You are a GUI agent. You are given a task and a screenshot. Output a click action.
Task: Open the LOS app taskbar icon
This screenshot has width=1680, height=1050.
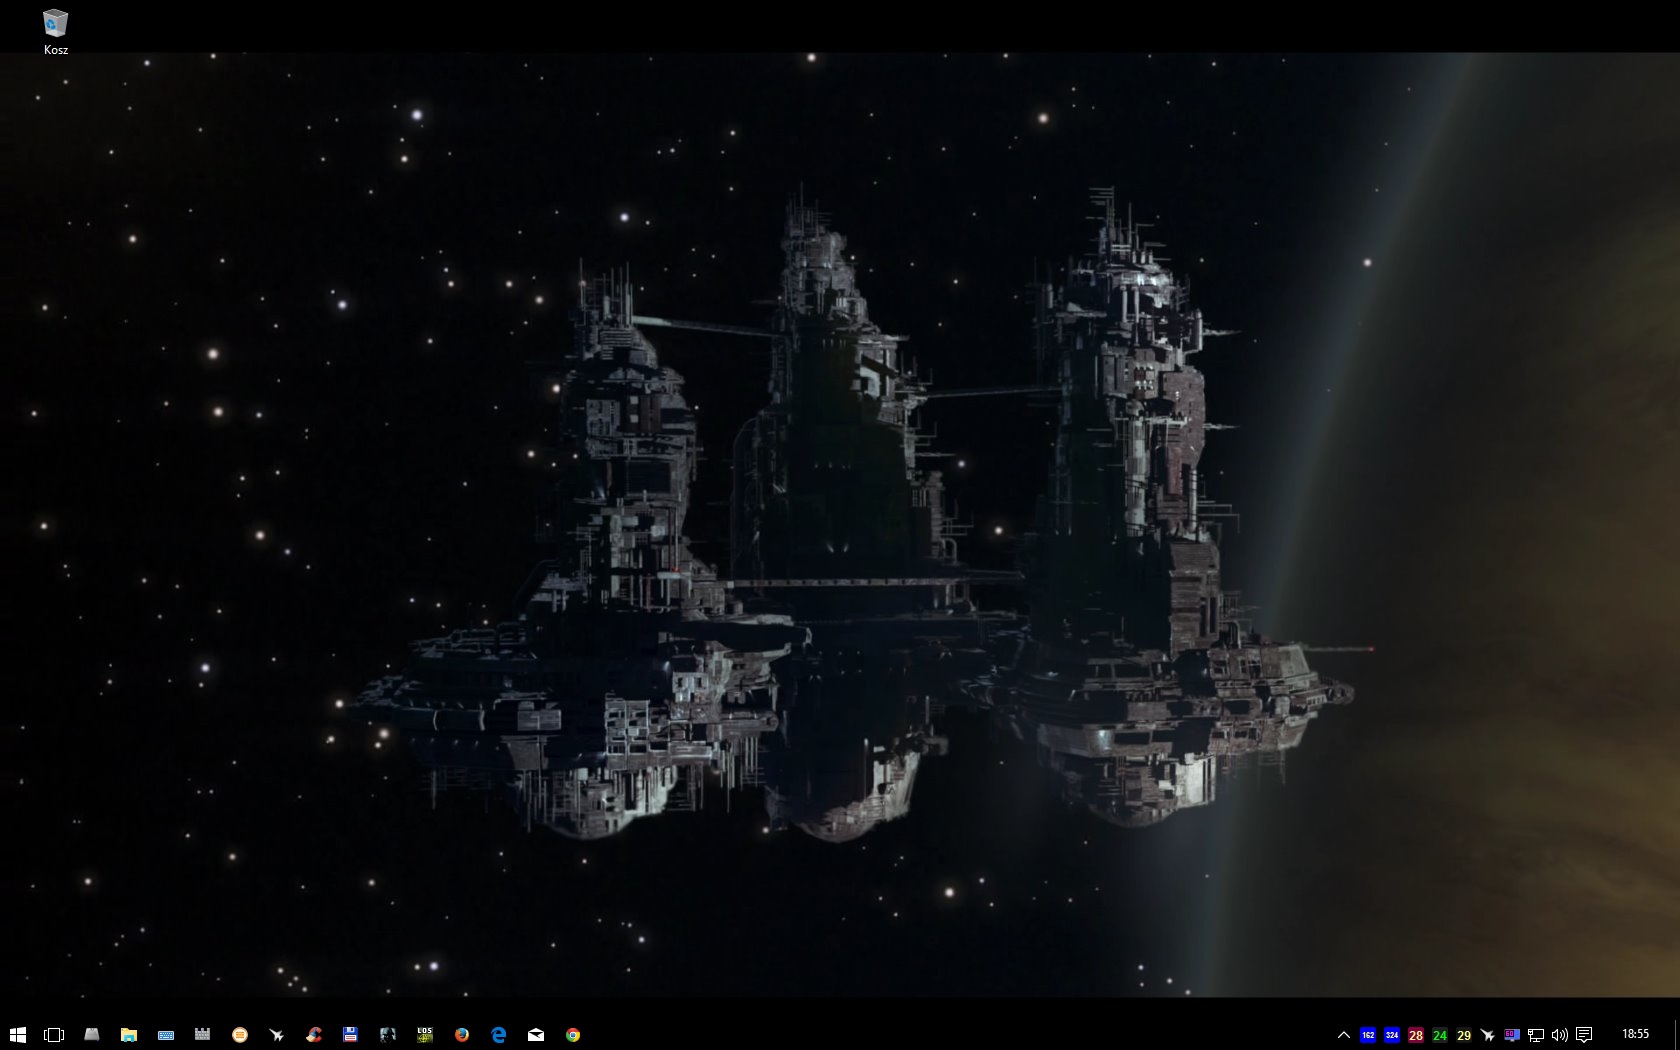click(x=424, y=1035)
